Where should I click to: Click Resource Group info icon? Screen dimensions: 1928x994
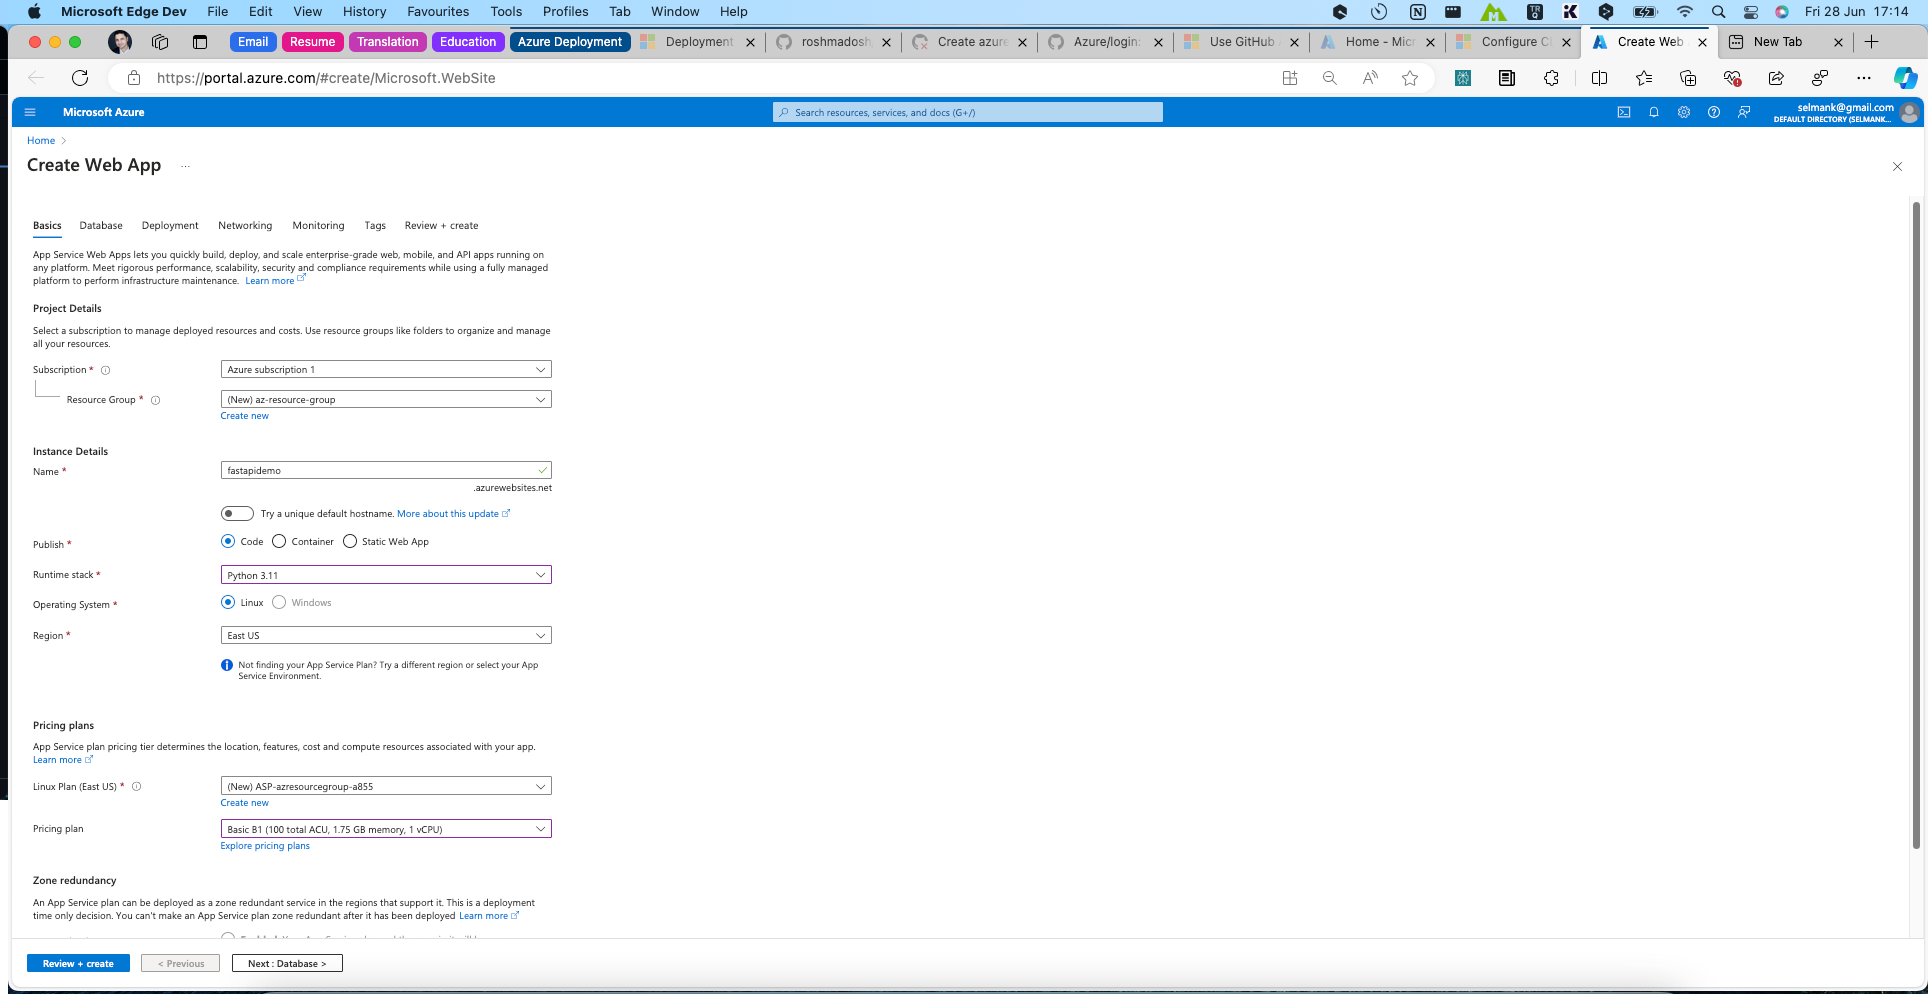pyautogui.click(x=156, y=400)
